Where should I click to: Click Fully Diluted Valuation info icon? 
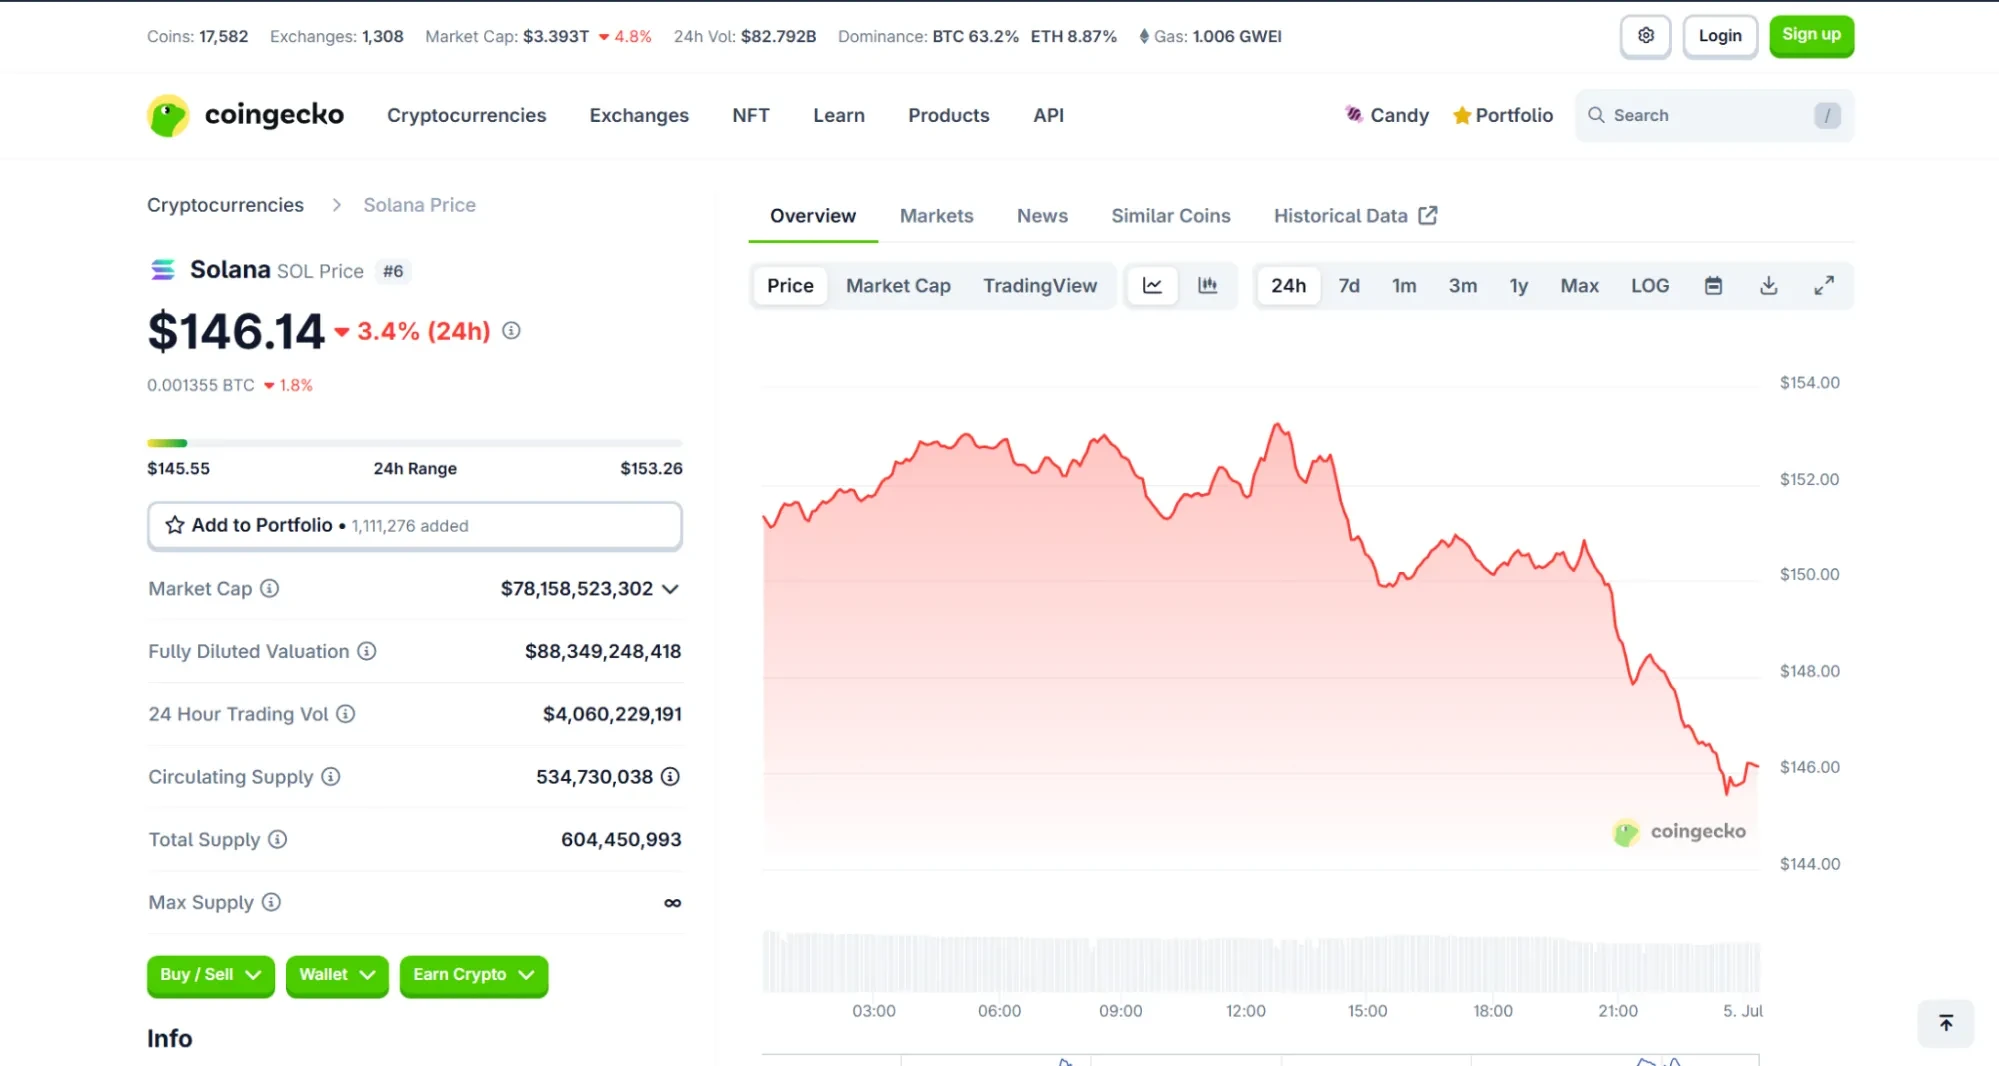pos(367,652)
